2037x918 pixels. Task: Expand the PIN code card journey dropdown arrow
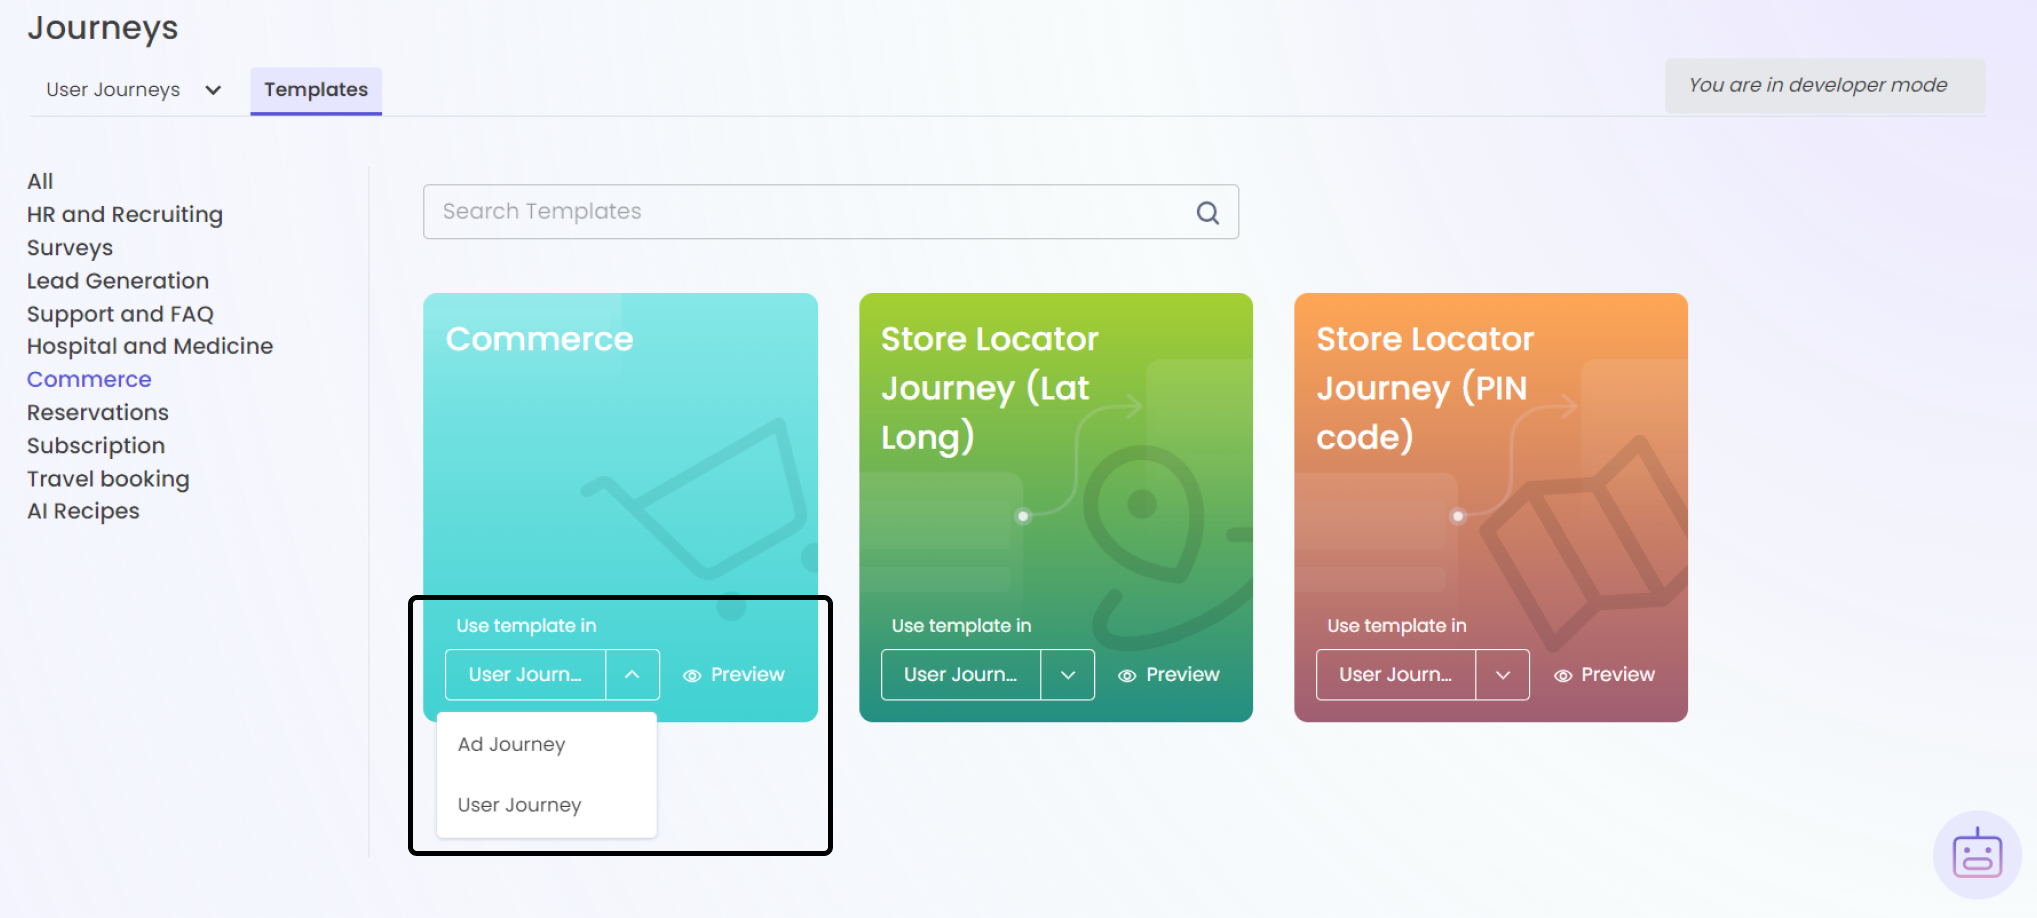pyautogui.click(x=1503, y=675)
